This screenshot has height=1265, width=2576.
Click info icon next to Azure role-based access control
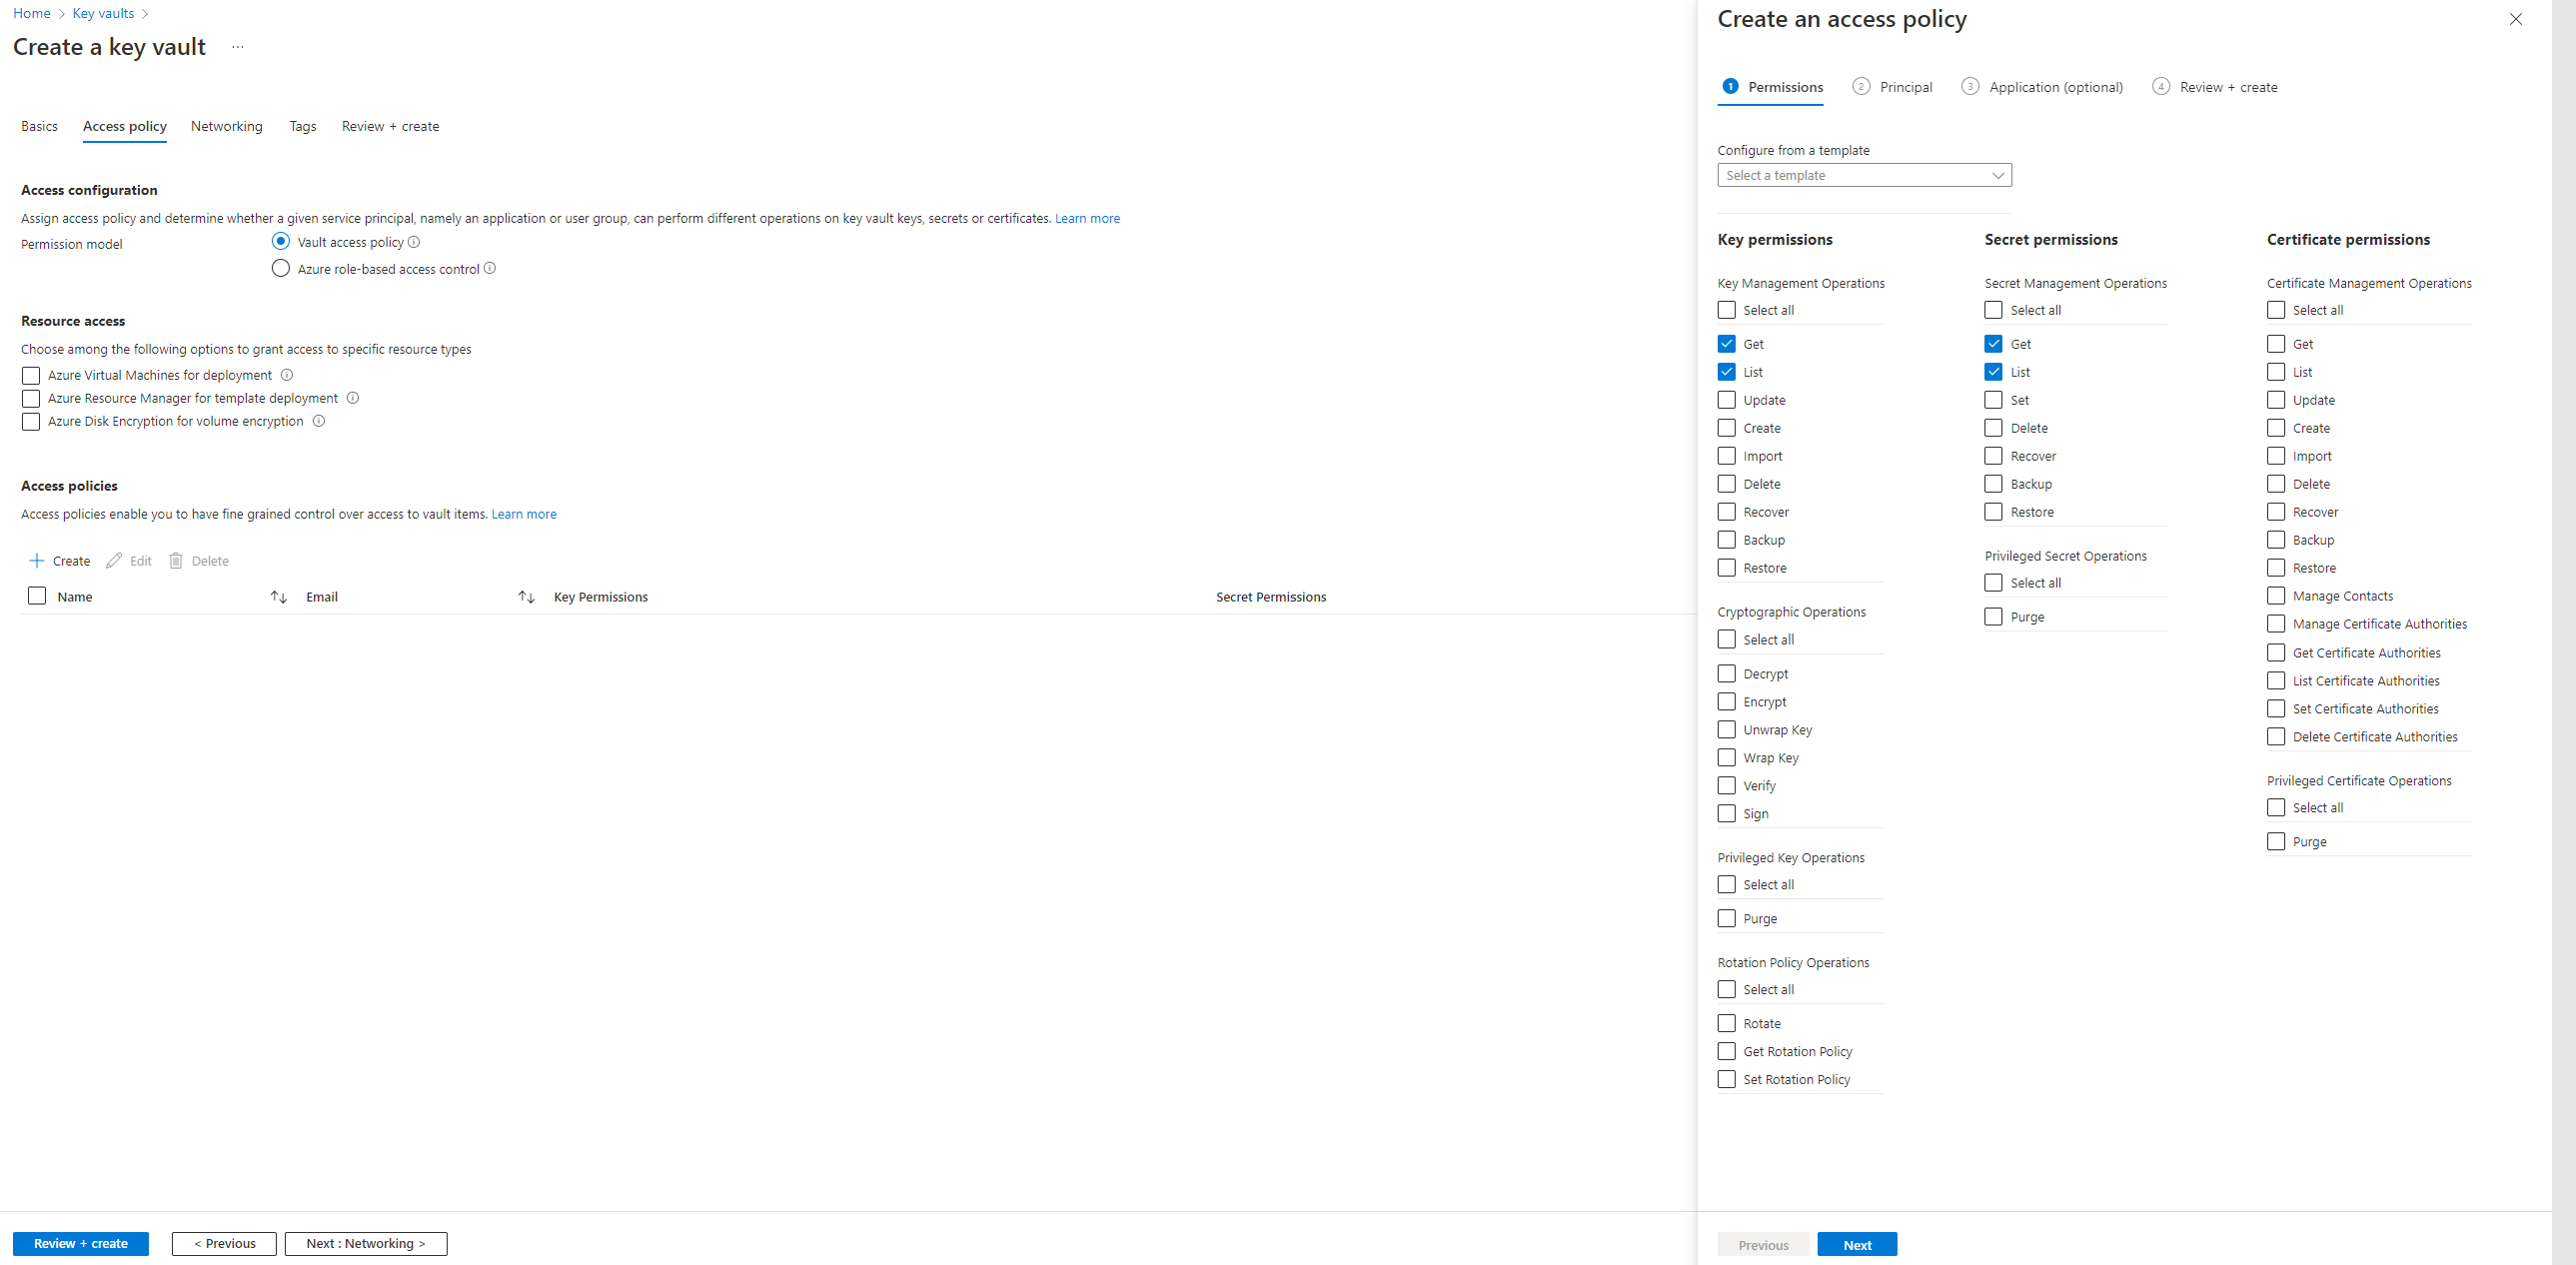pyautogui.click(x=490, y=268)
